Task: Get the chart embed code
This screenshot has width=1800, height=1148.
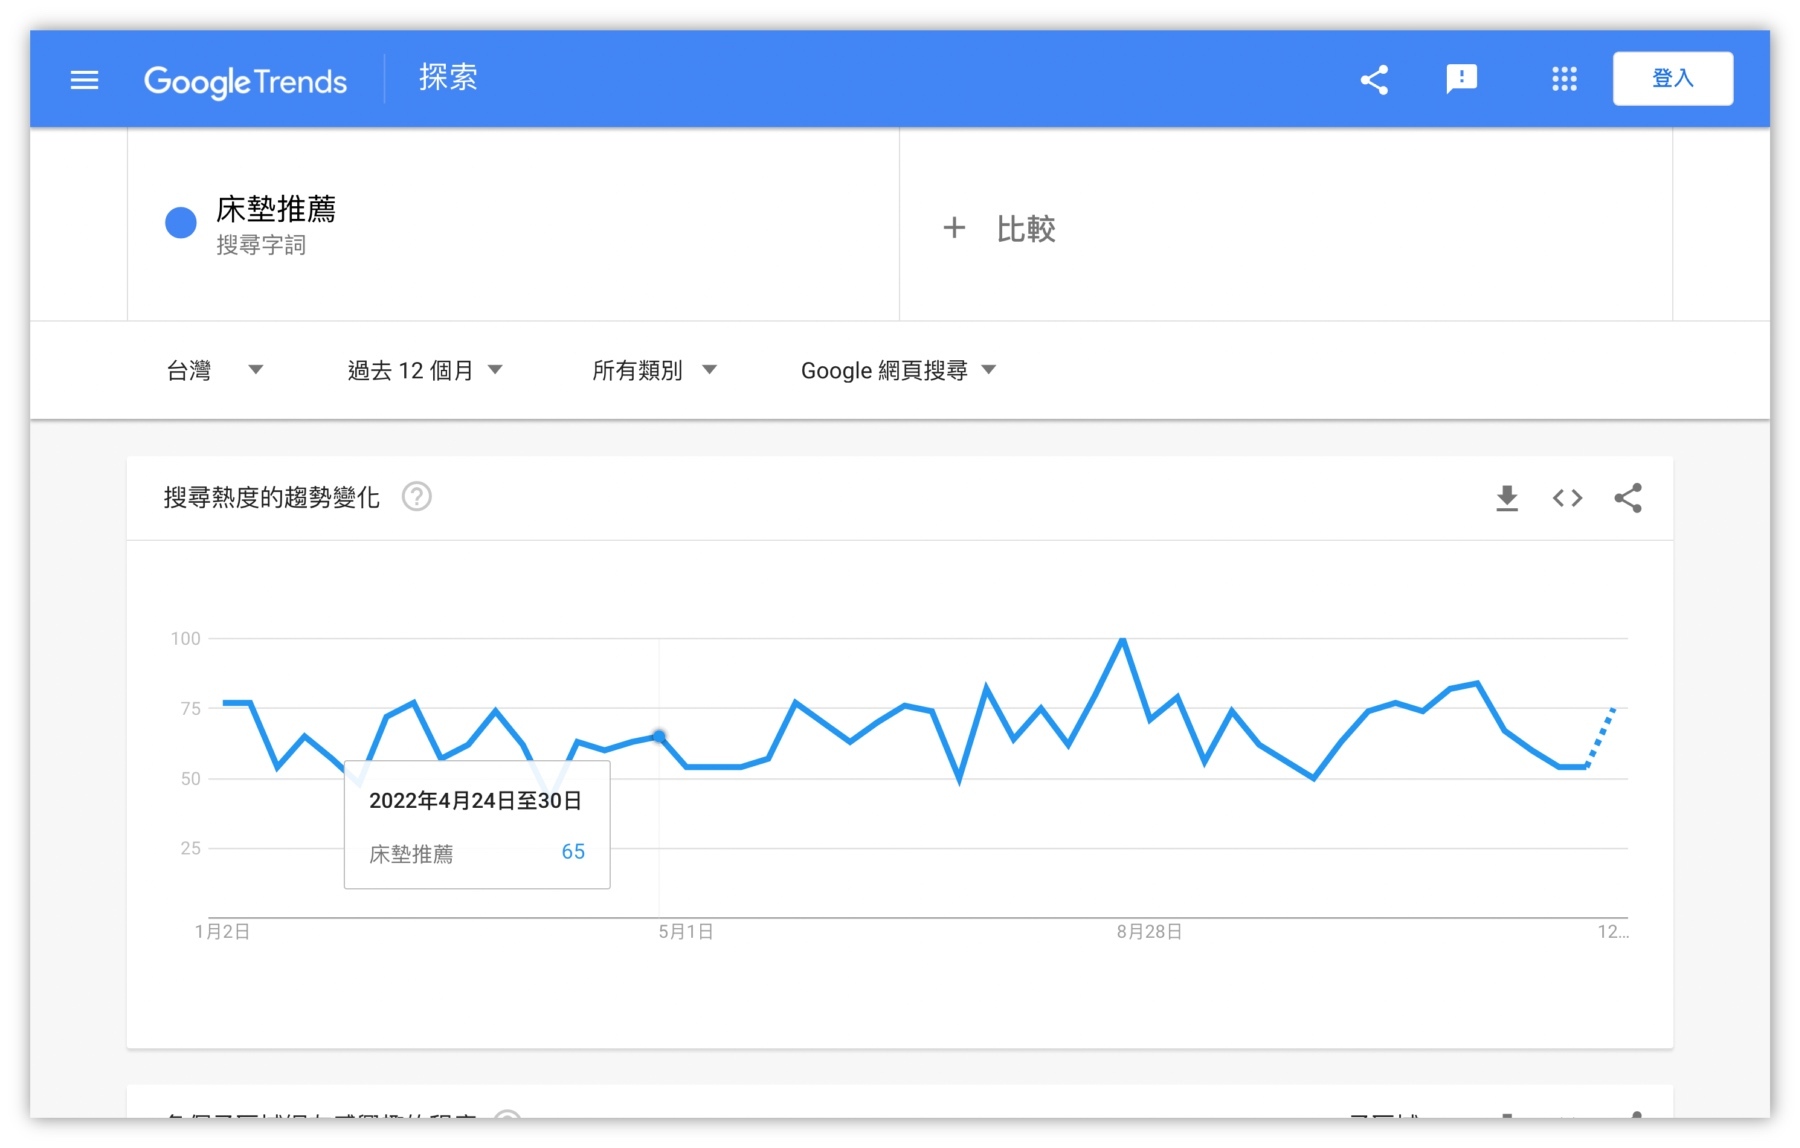Action: (x=1567, y=498)
